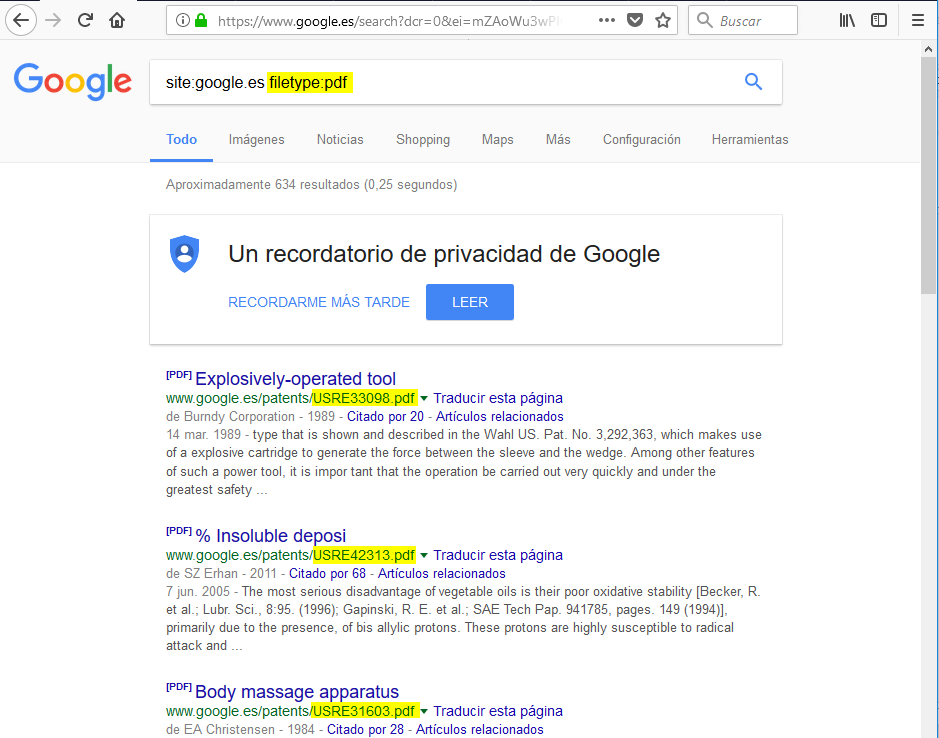
Task: Click the Buscar search box
Action: (x=743, y=20)
